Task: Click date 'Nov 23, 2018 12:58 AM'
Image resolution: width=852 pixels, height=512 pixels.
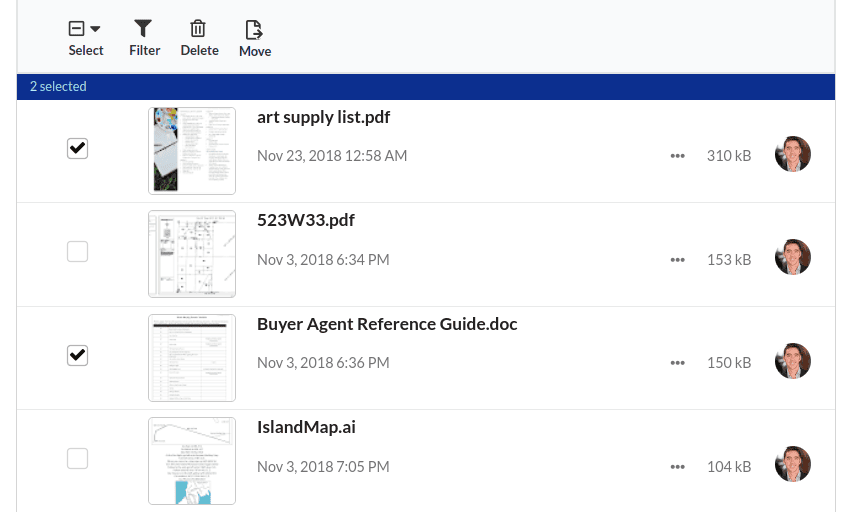Action: [332, 156]
